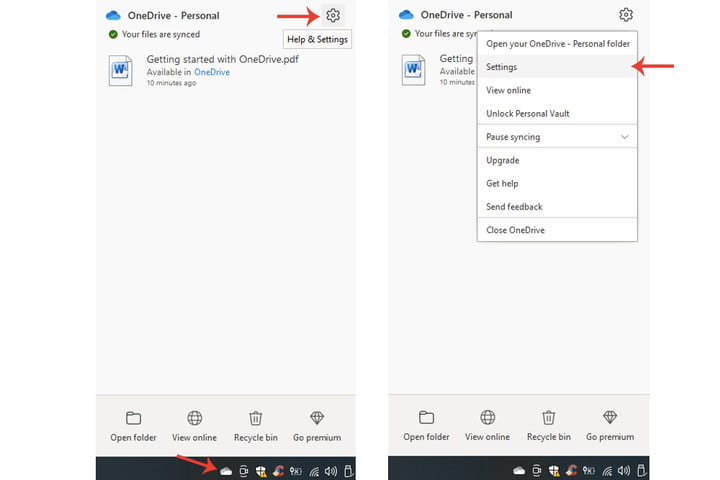
Task: Click the volume speaker icon in the left taskbar
Action: click(331, 470)
